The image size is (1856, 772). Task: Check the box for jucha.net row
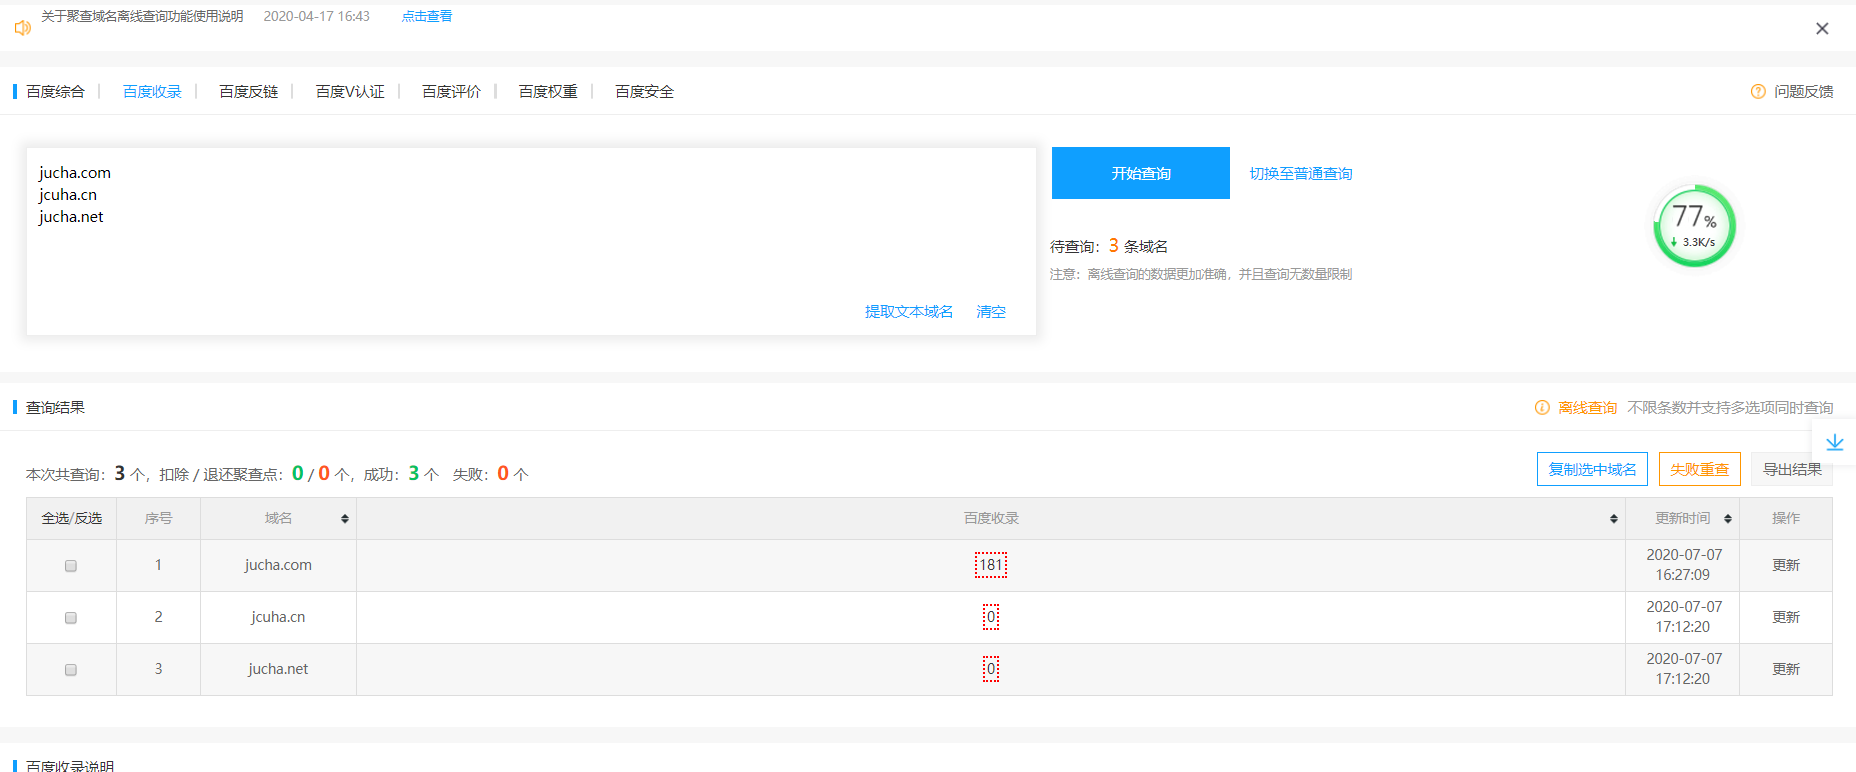click(x=71, y=670)
